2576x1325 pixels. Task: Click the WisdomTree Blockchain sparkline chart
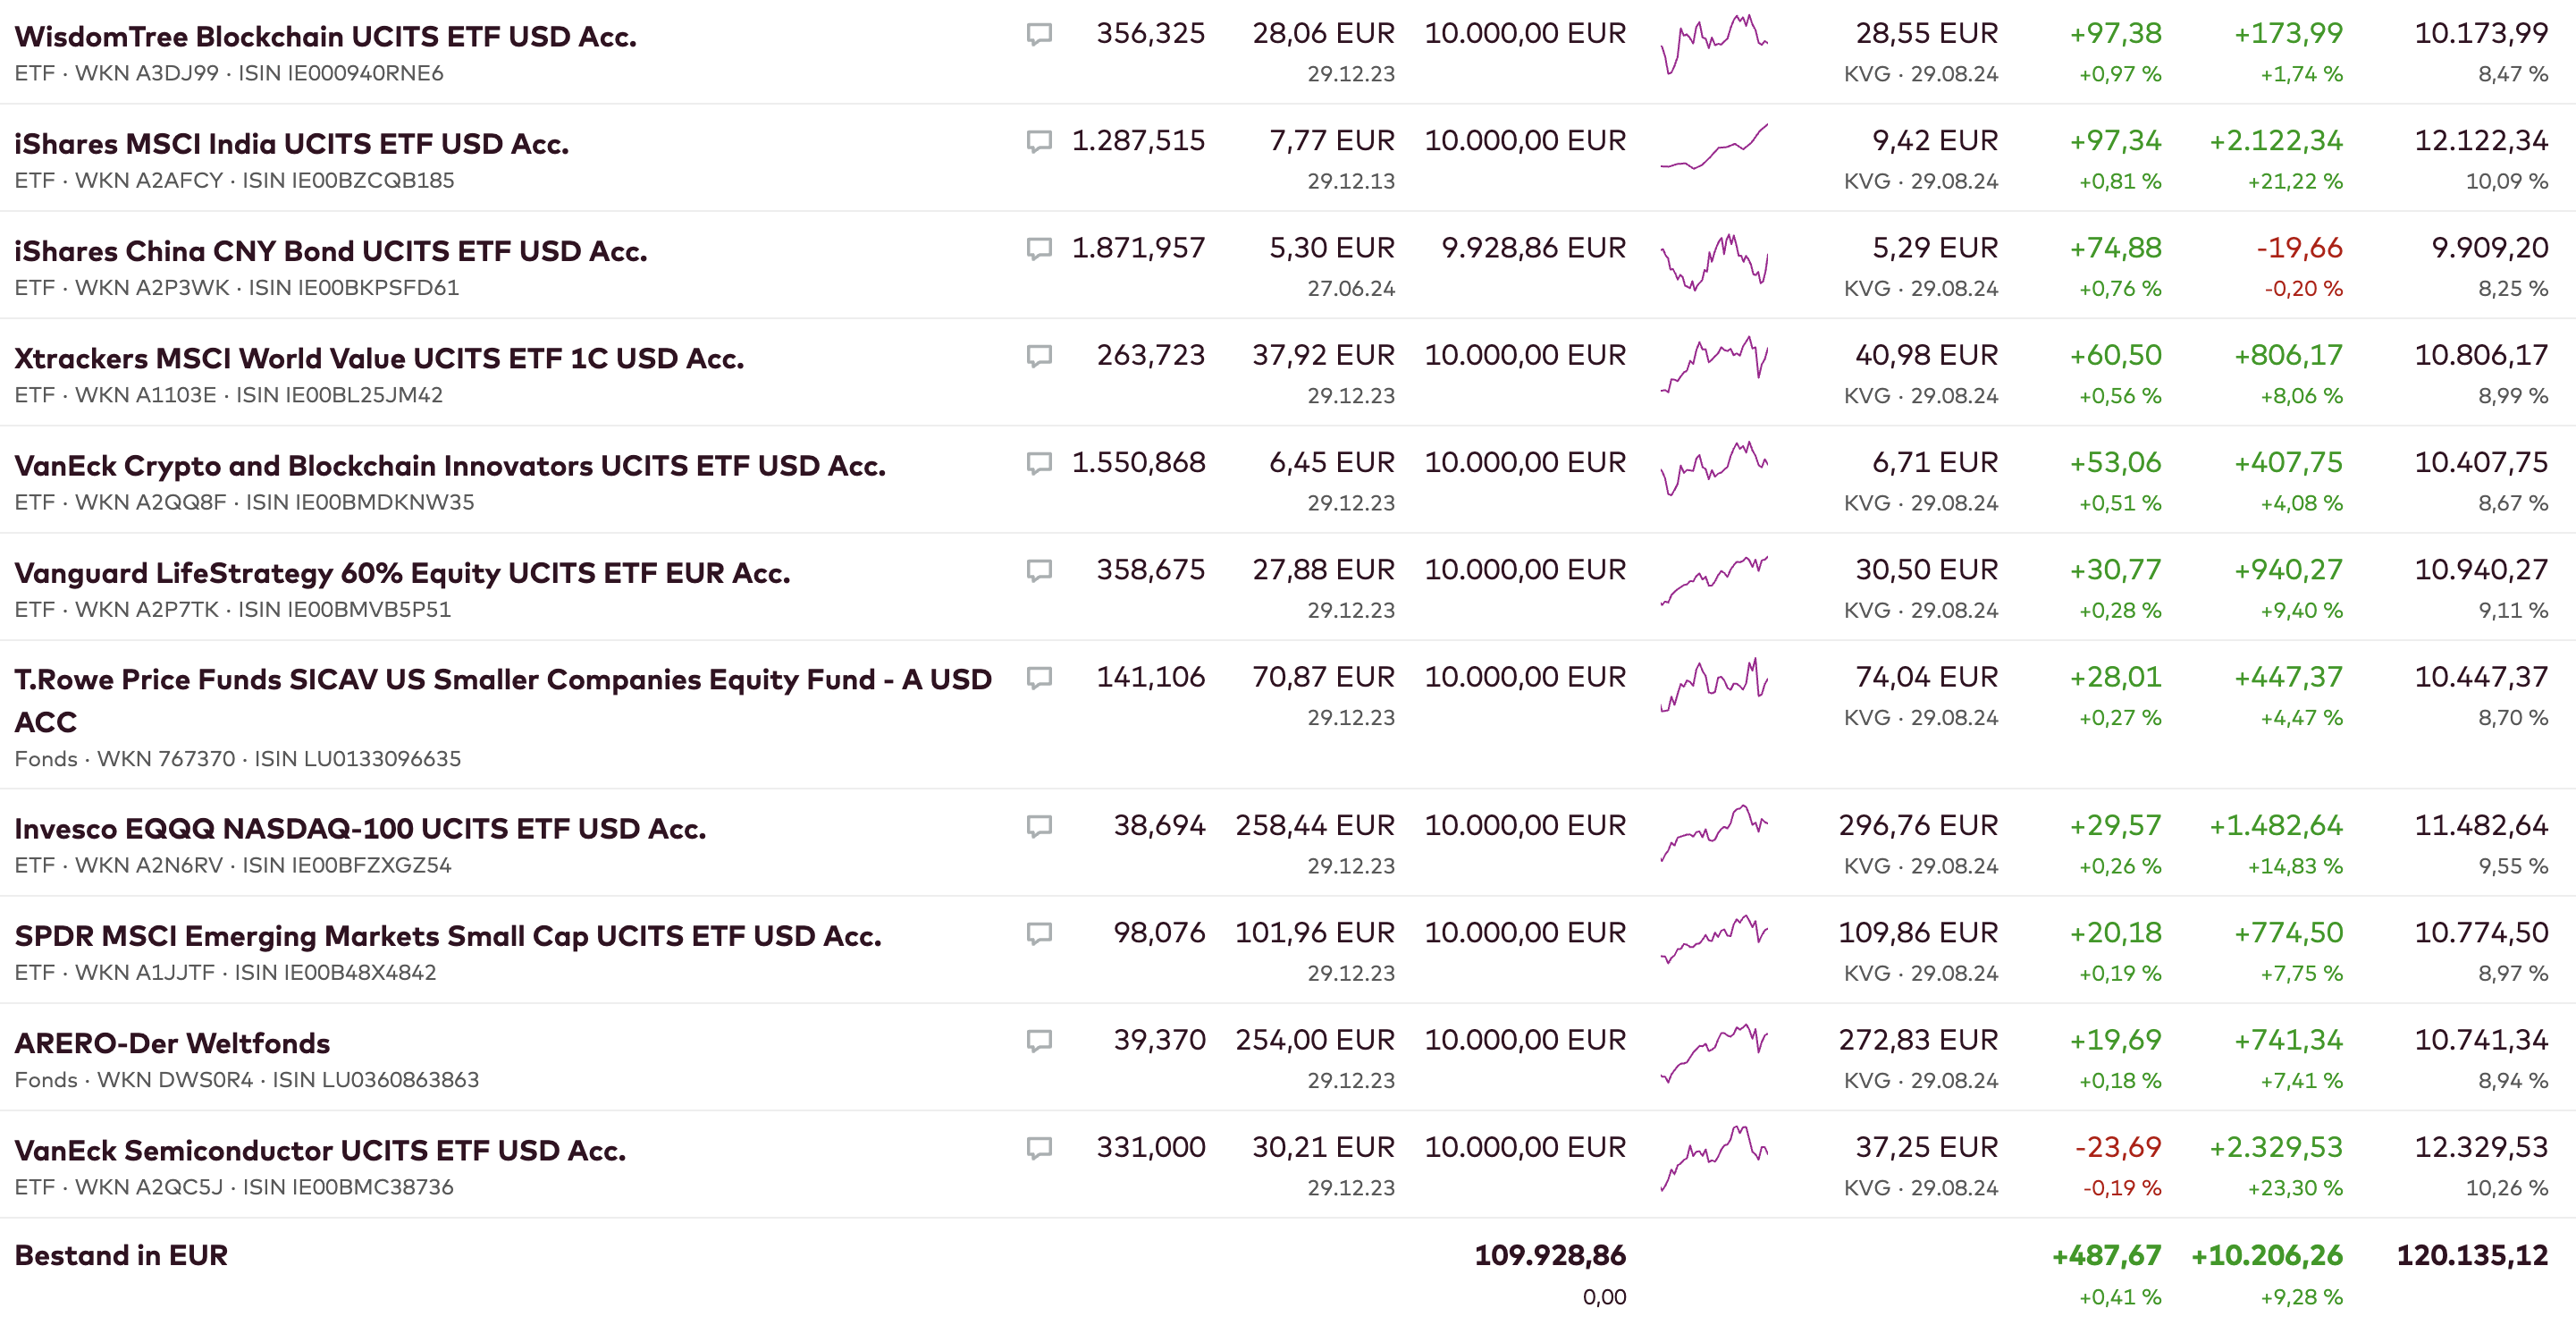1714,45
